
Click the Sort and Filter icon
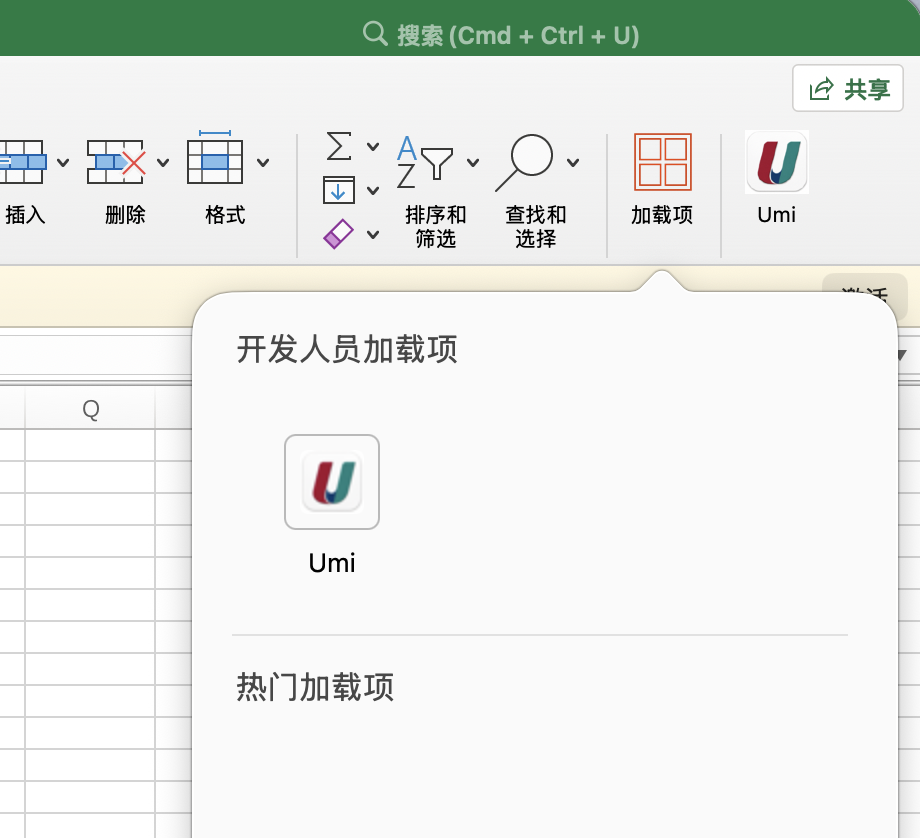pyautogui.click(x=425, y=162)
